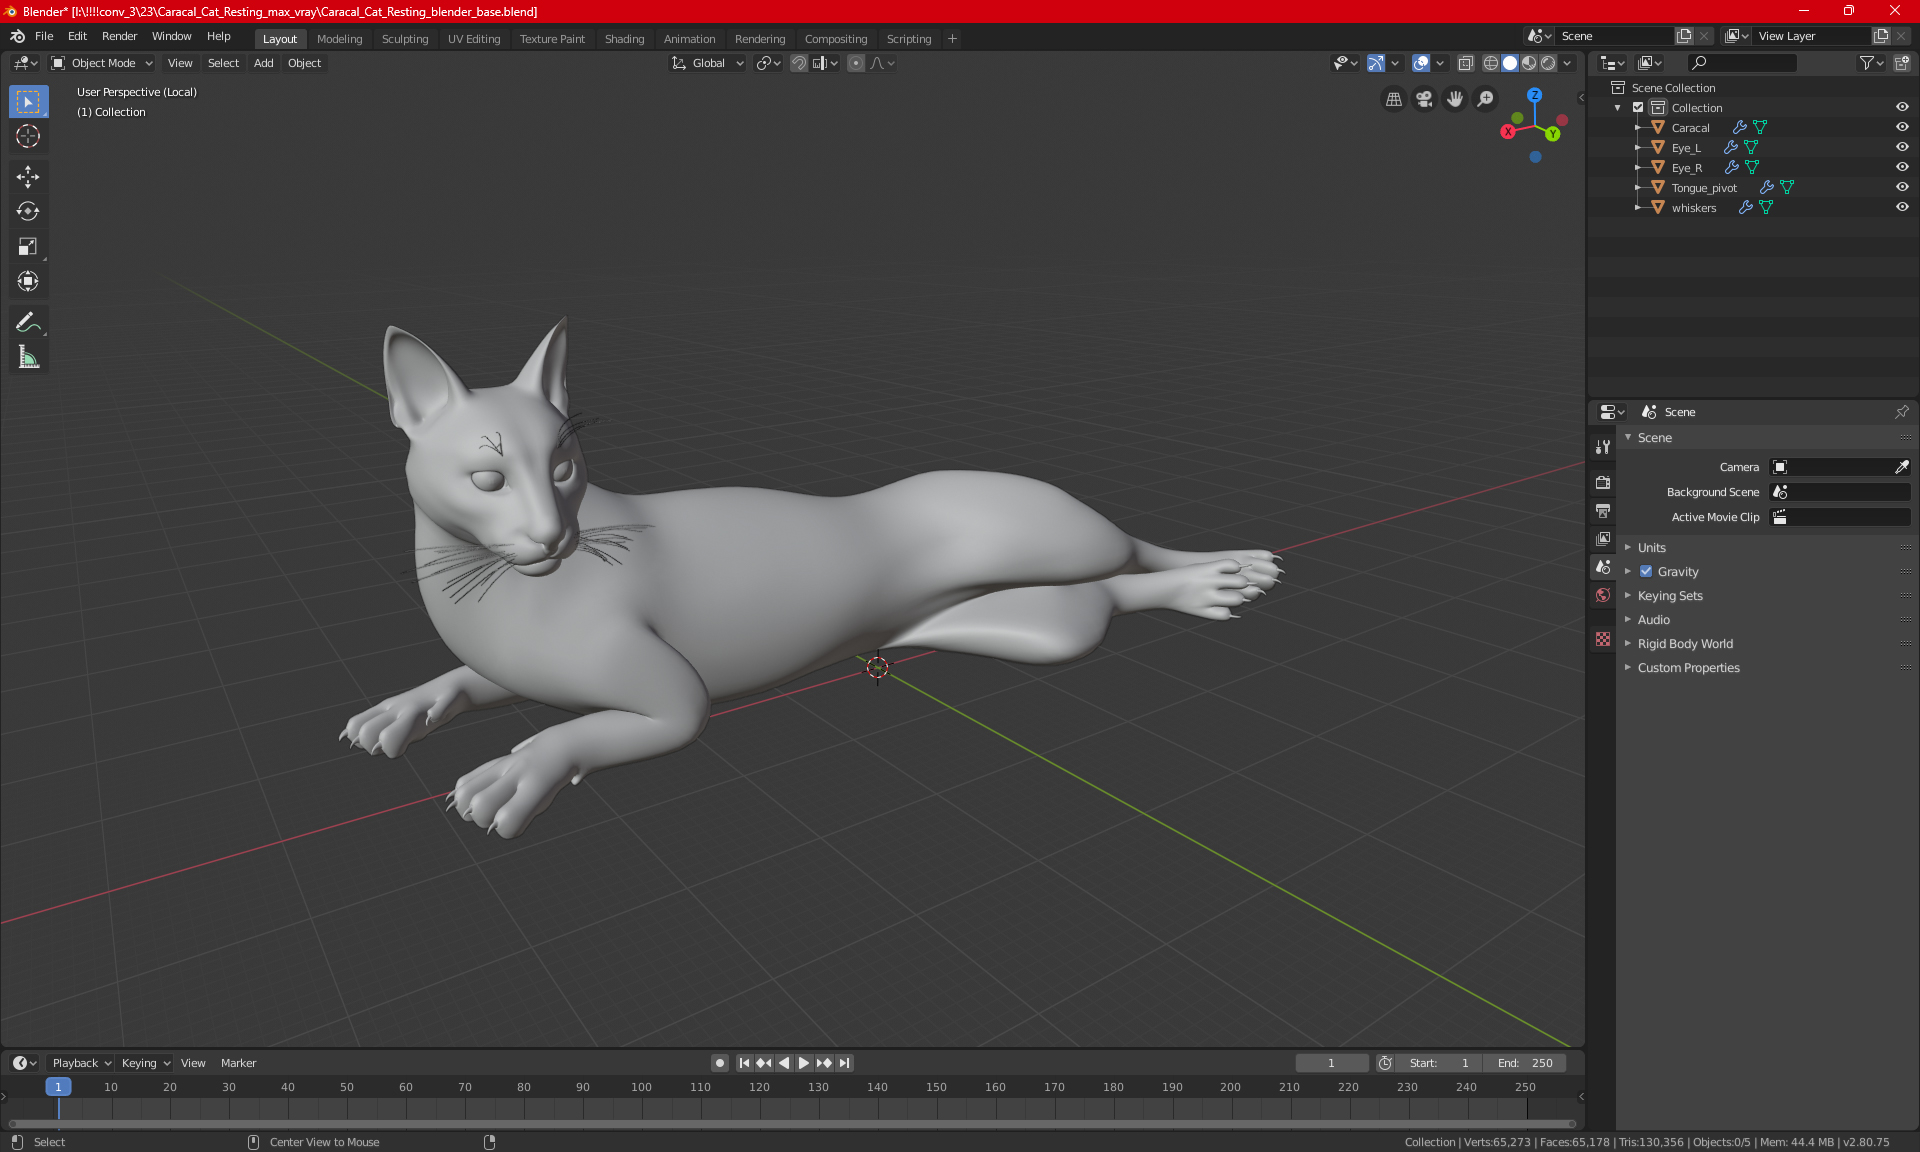Open Texture properties tab icon
This screenshot has width=1920, height=1152.
point(1603,639)
